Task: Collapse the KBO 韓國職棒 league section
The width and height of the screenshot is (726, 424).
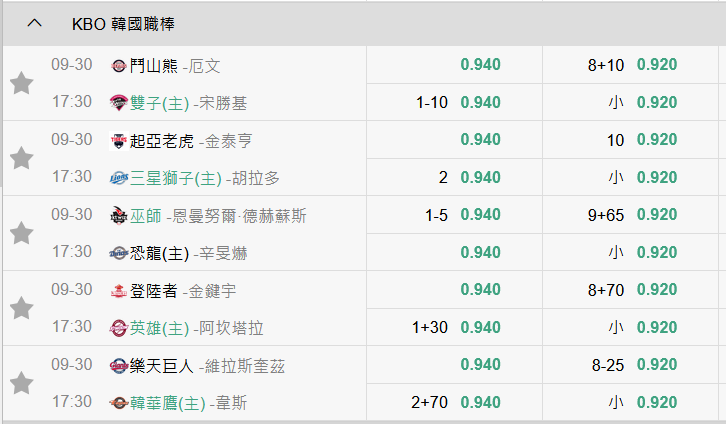Action: [35, 23]
